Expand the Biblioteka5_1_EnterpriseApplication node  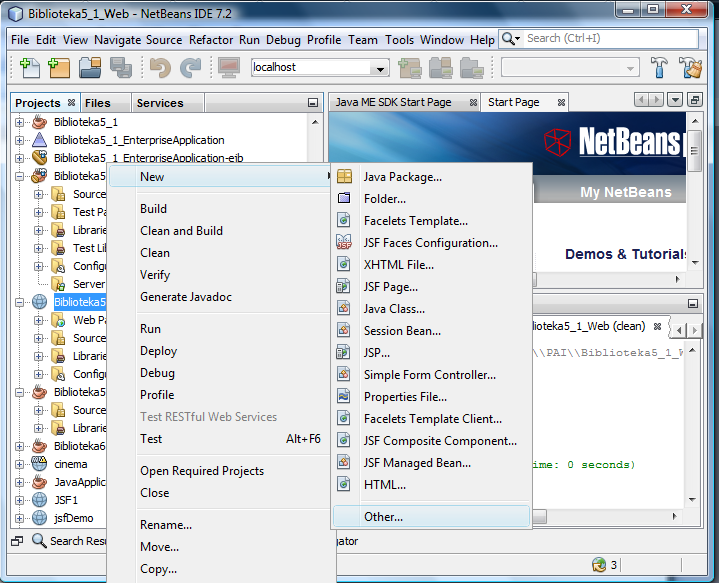point(19,140)
